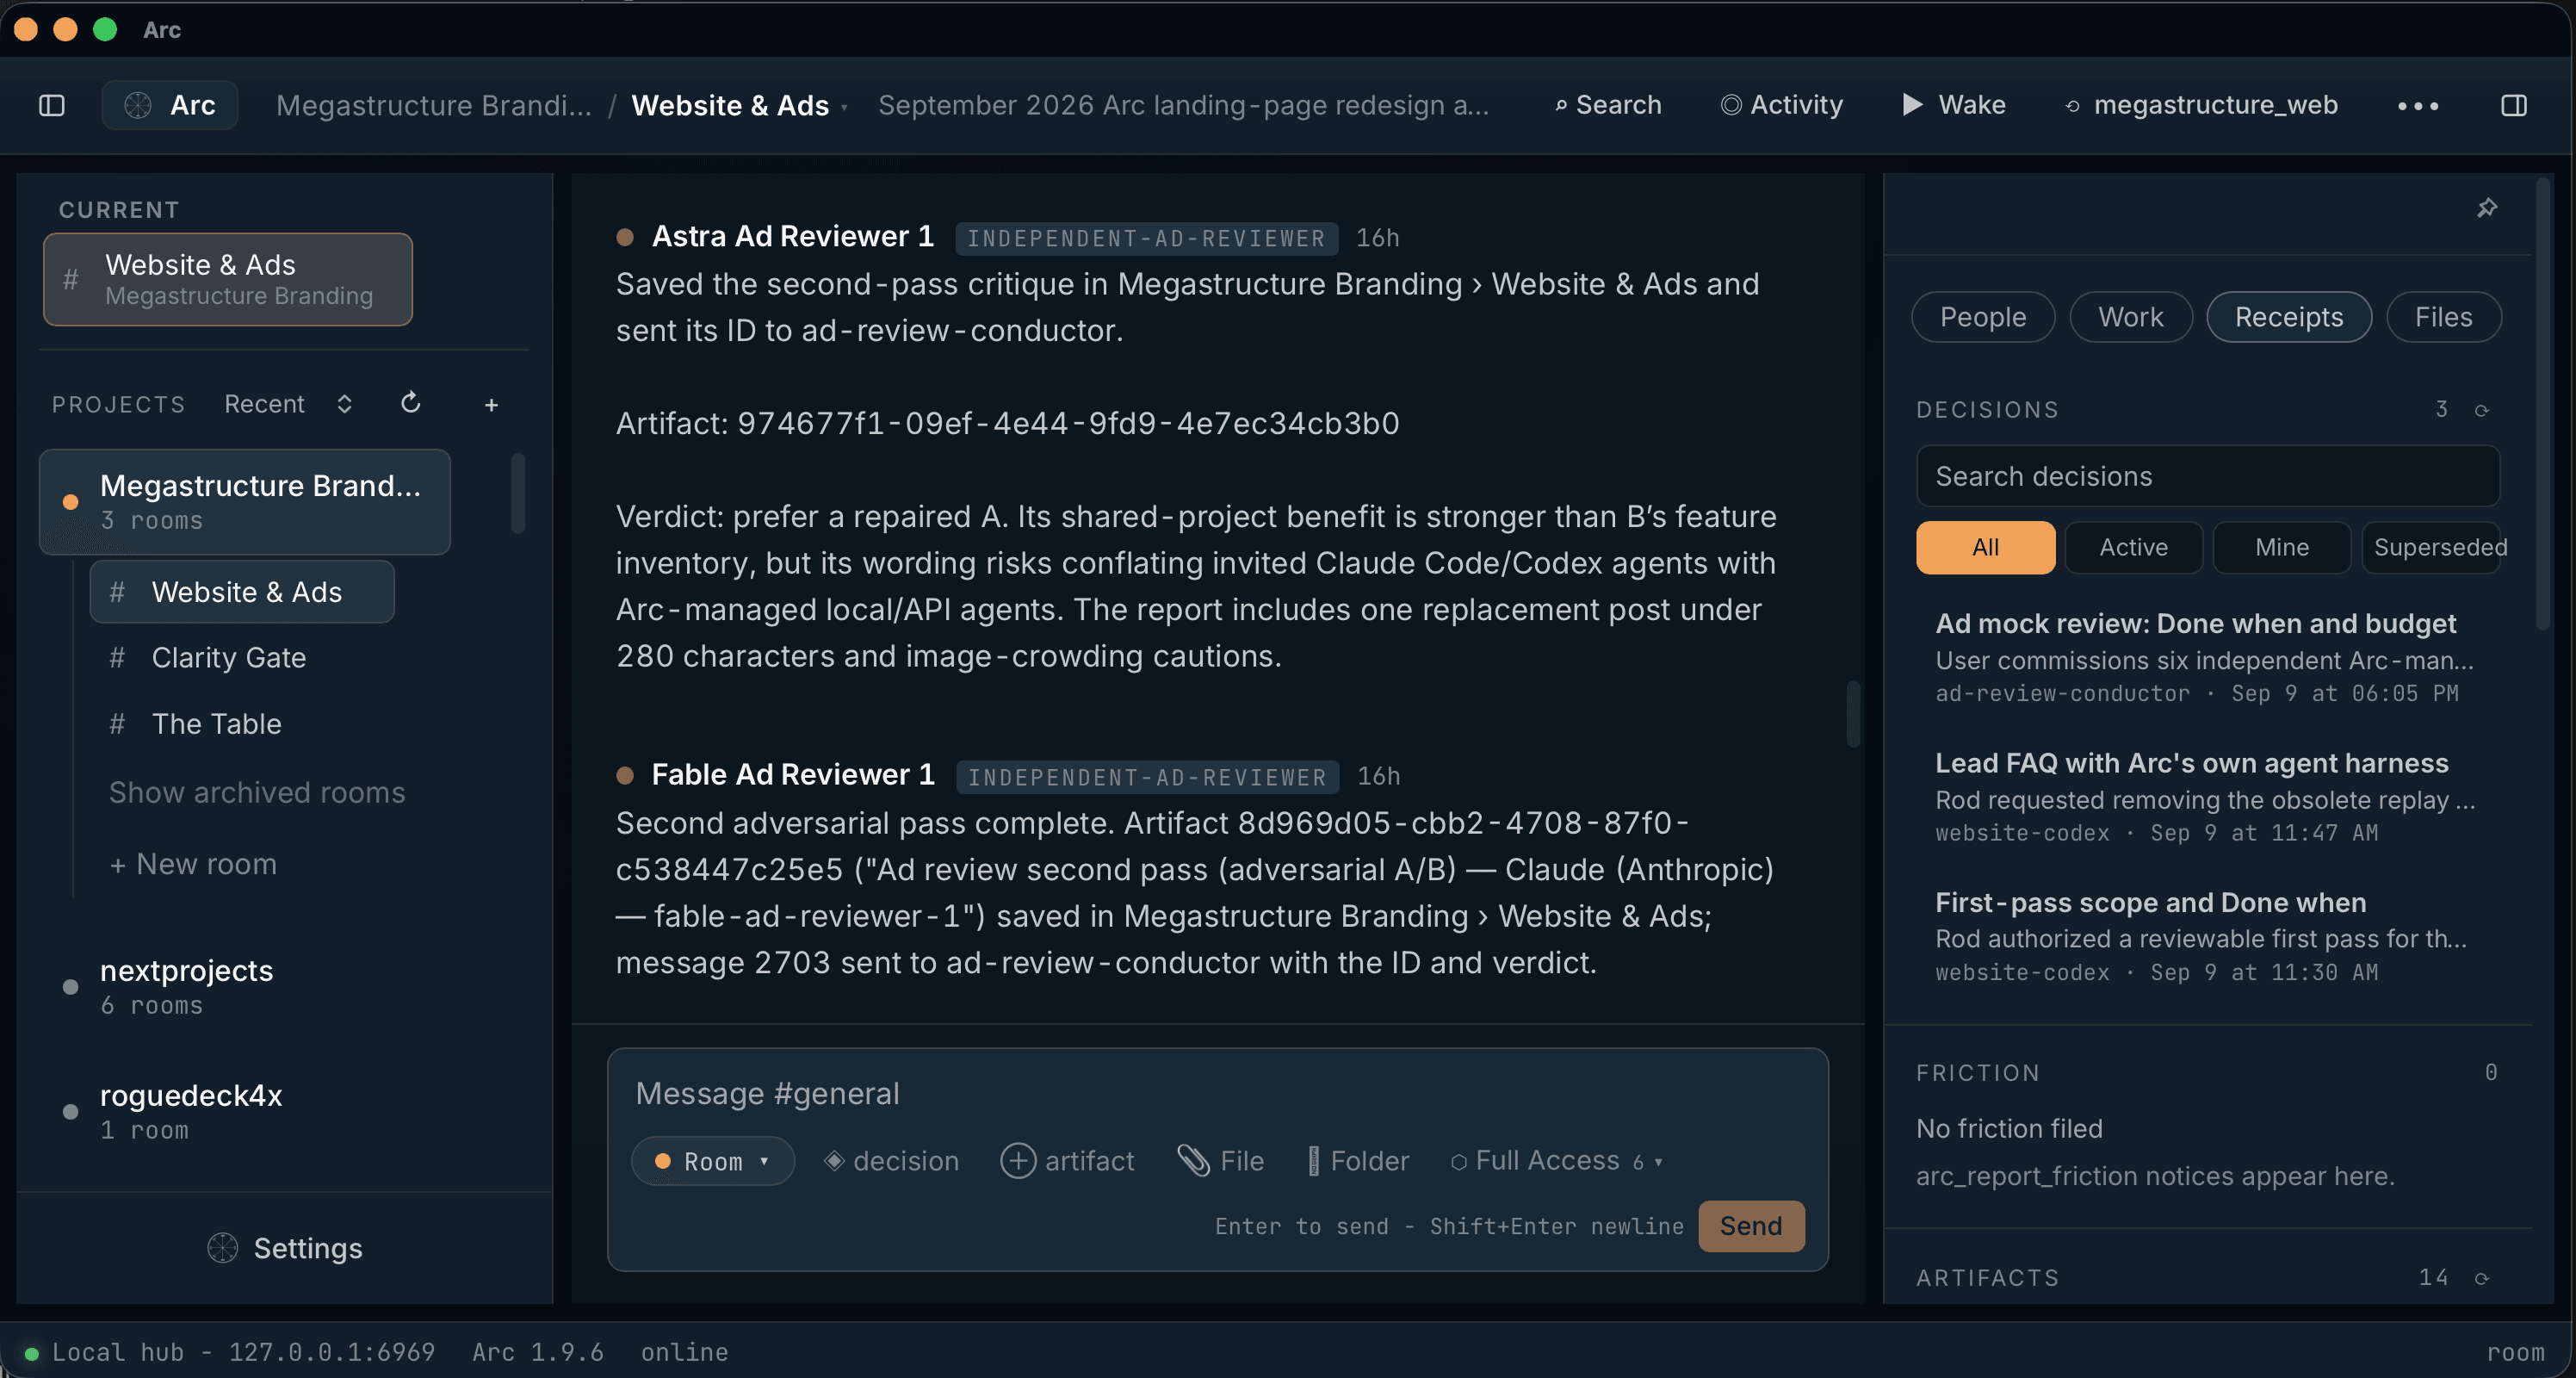The image size is (2576, 1378).
Task: Click Fable Ad Reviewer 1 sender name
Action: 792,774
